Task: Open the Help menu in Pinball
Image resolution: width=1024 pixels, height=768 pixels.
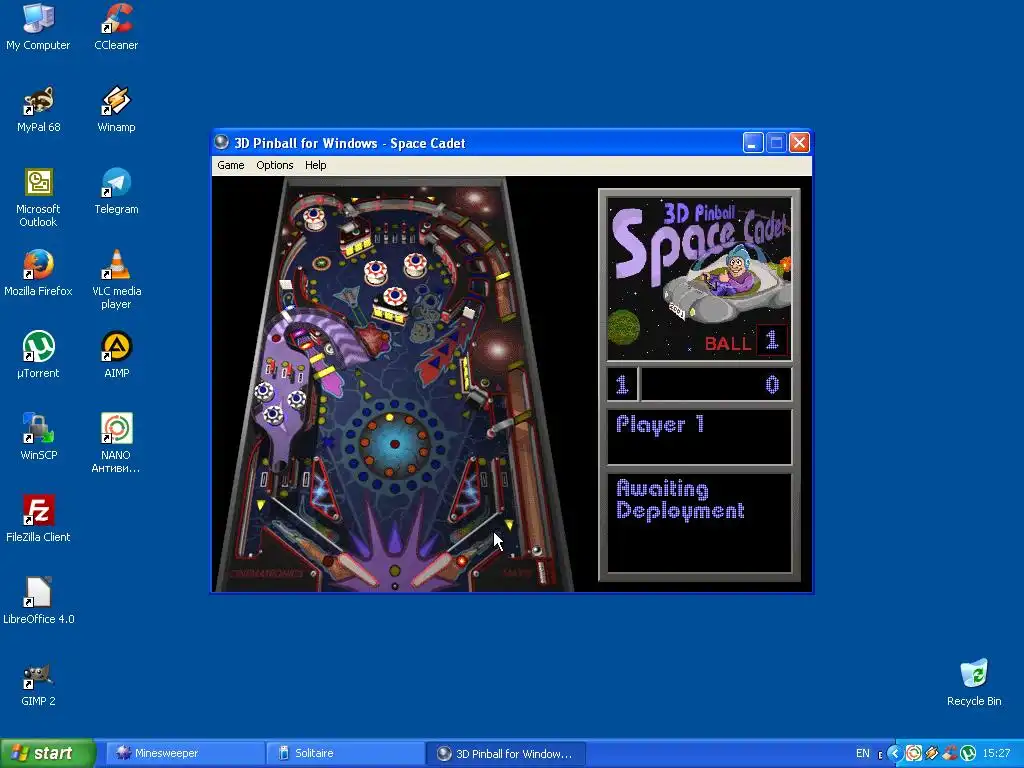Action: [315, 165]
